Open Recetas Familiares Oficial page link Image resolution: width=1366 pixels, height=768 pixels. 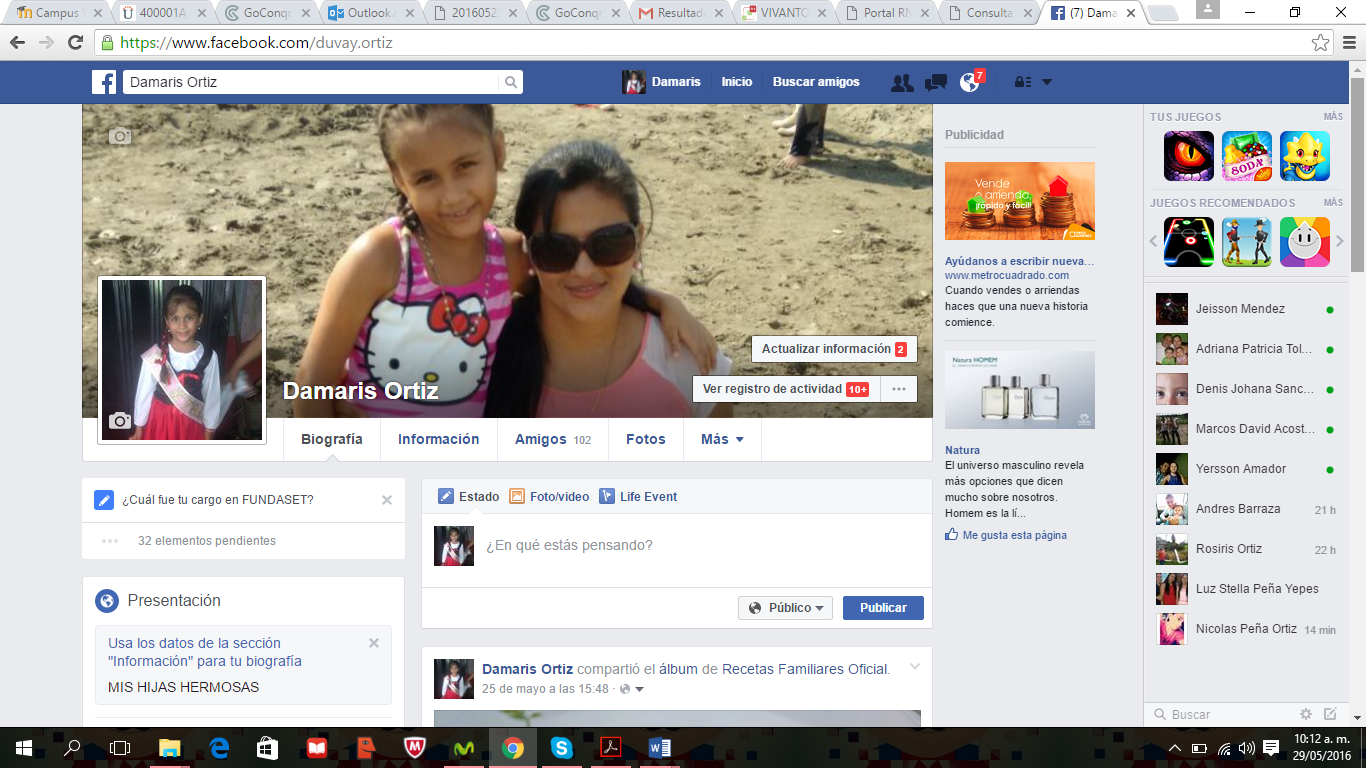[805, 669]
